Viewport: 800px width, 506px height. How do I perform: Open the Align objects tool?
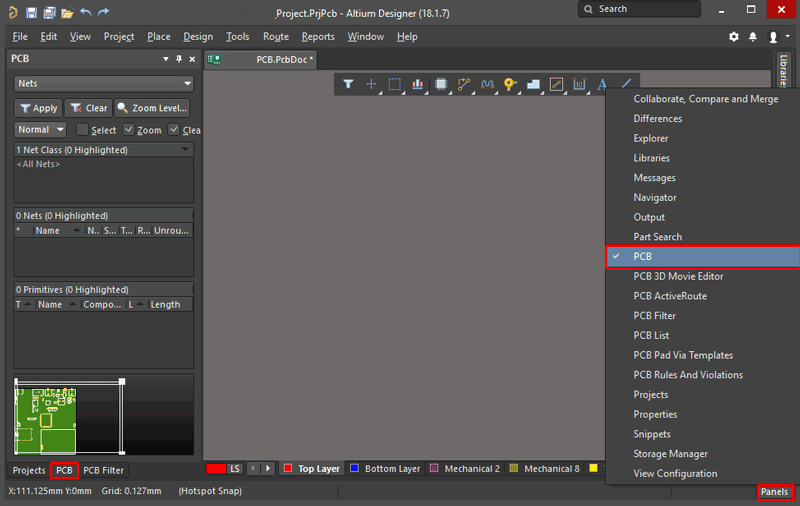418,84
